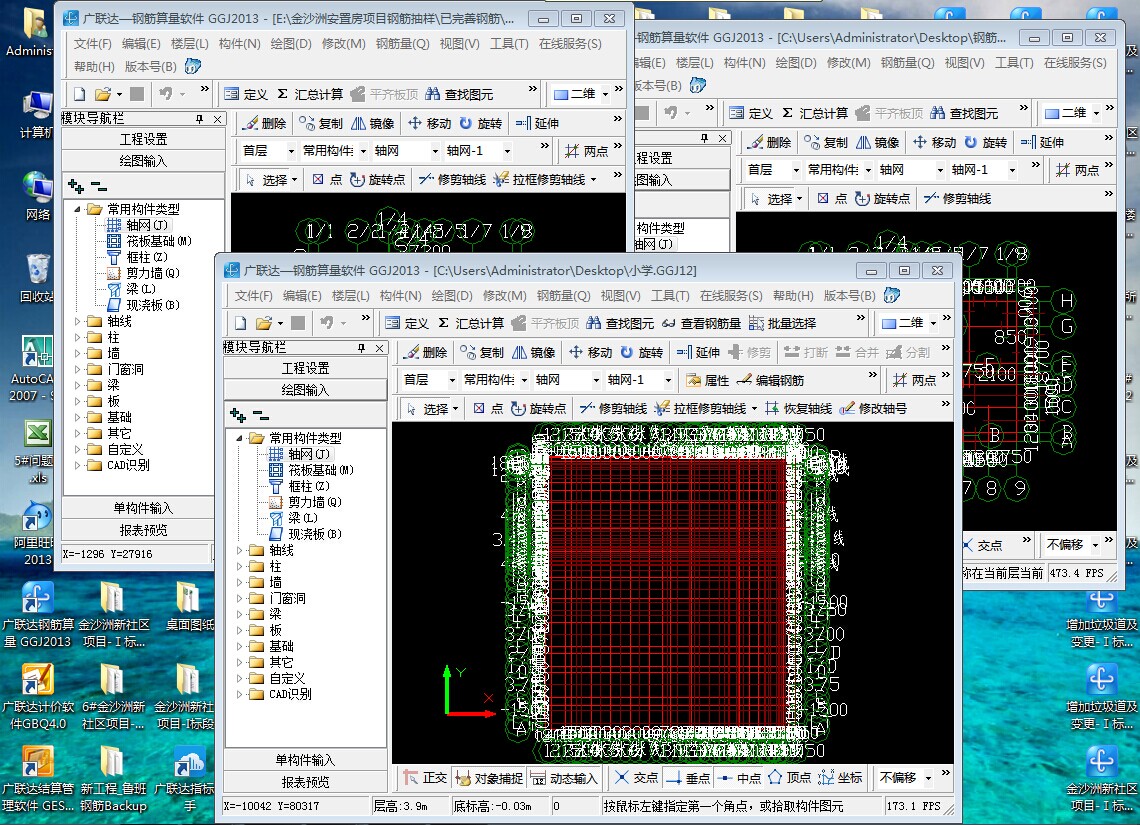The image size is (1140, 825).
Task: Click 汇总计算 in right background window
Action: tap(816, 113)
